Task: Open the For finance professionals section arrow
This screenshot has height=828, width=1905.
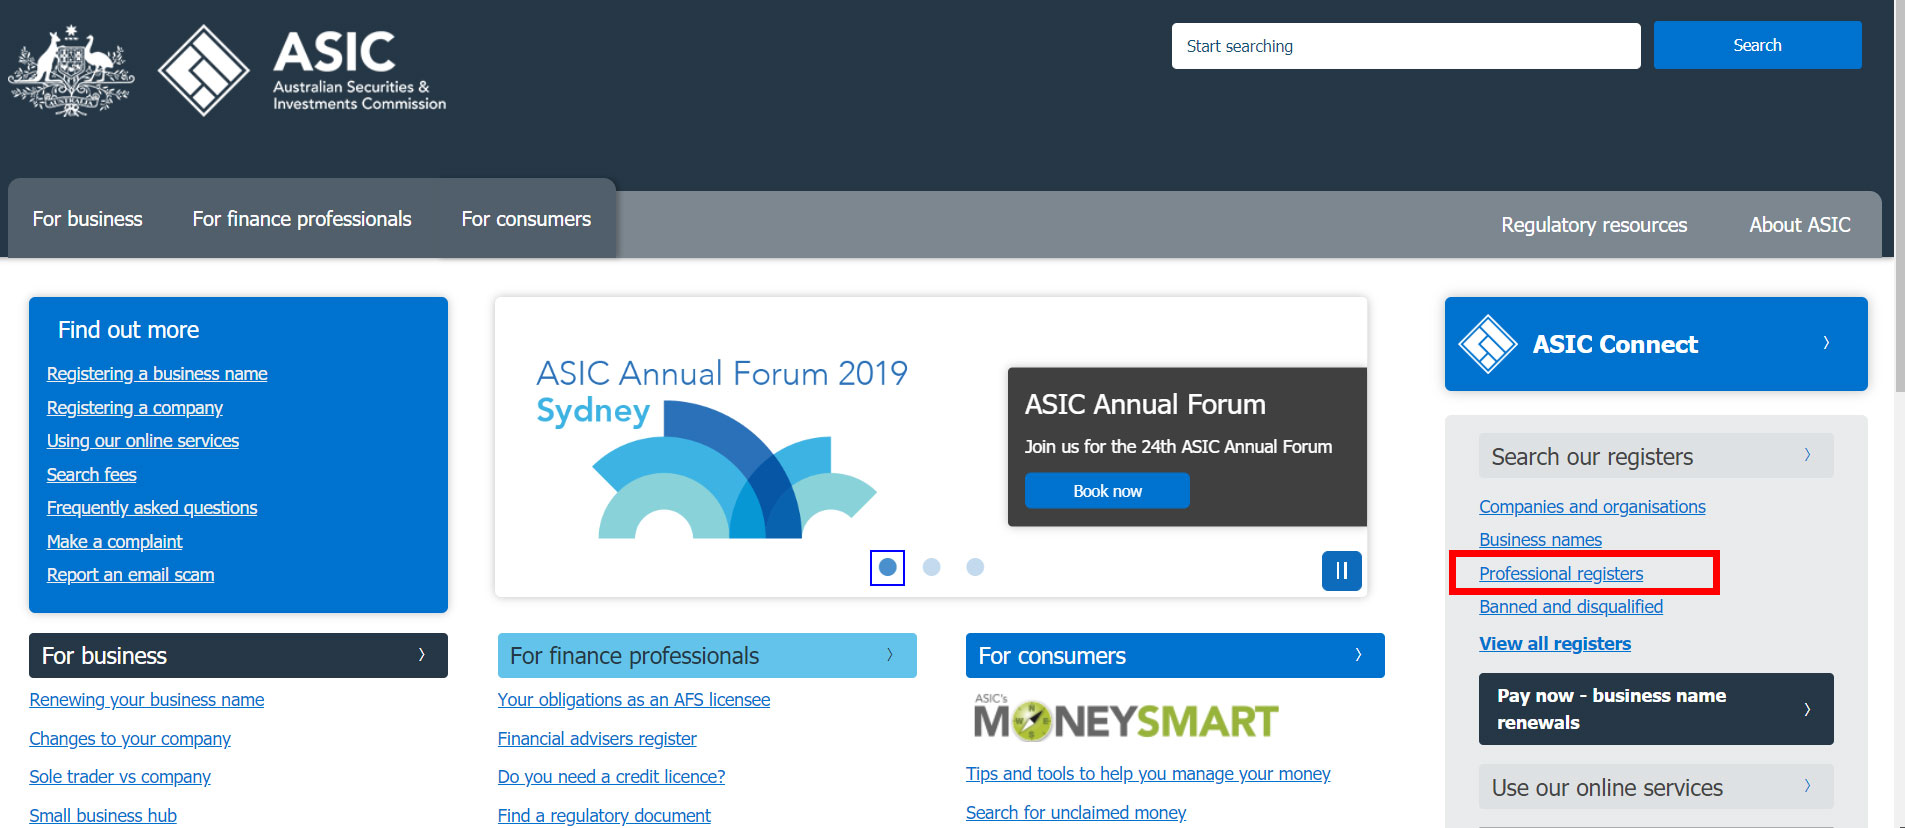Action: pyautogui.click(x=889, y=655)
